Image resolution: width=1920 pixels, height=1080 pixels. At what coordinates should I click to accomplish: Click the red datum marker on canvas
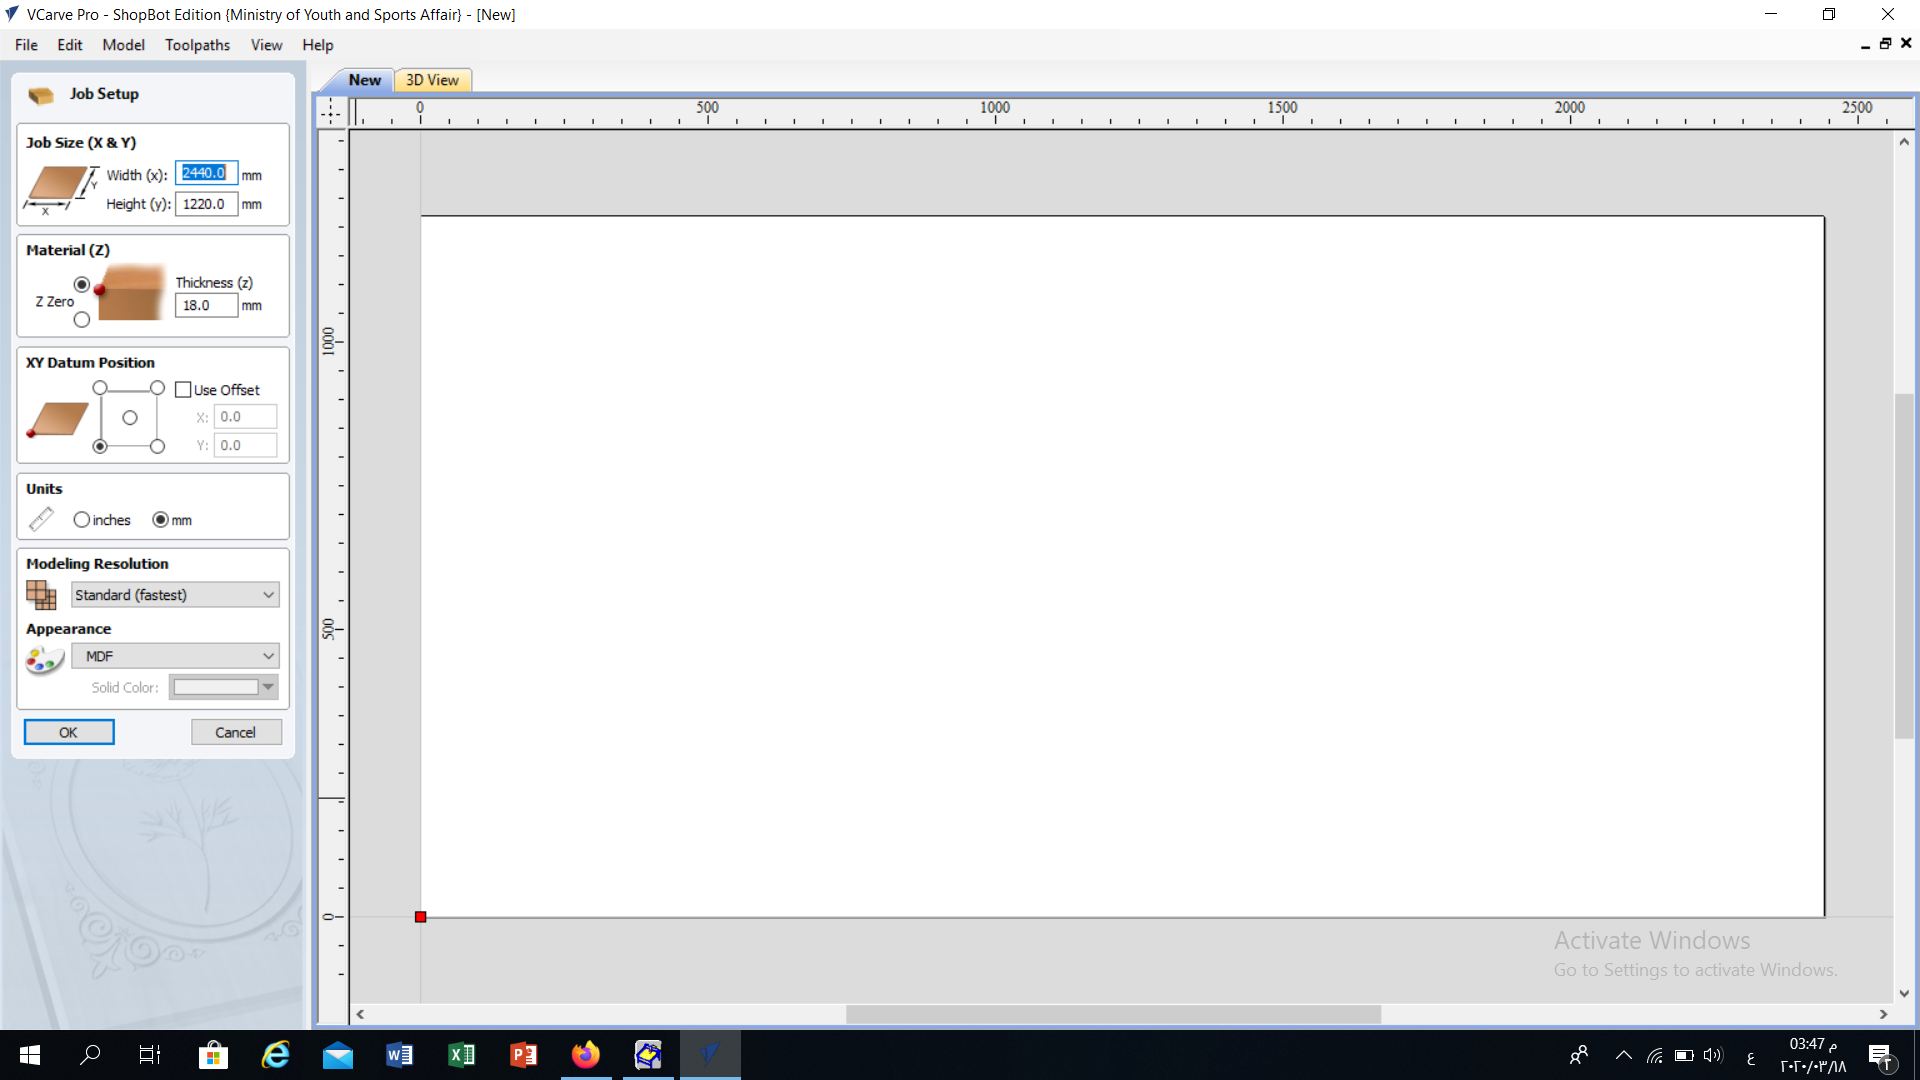point(421,917)
